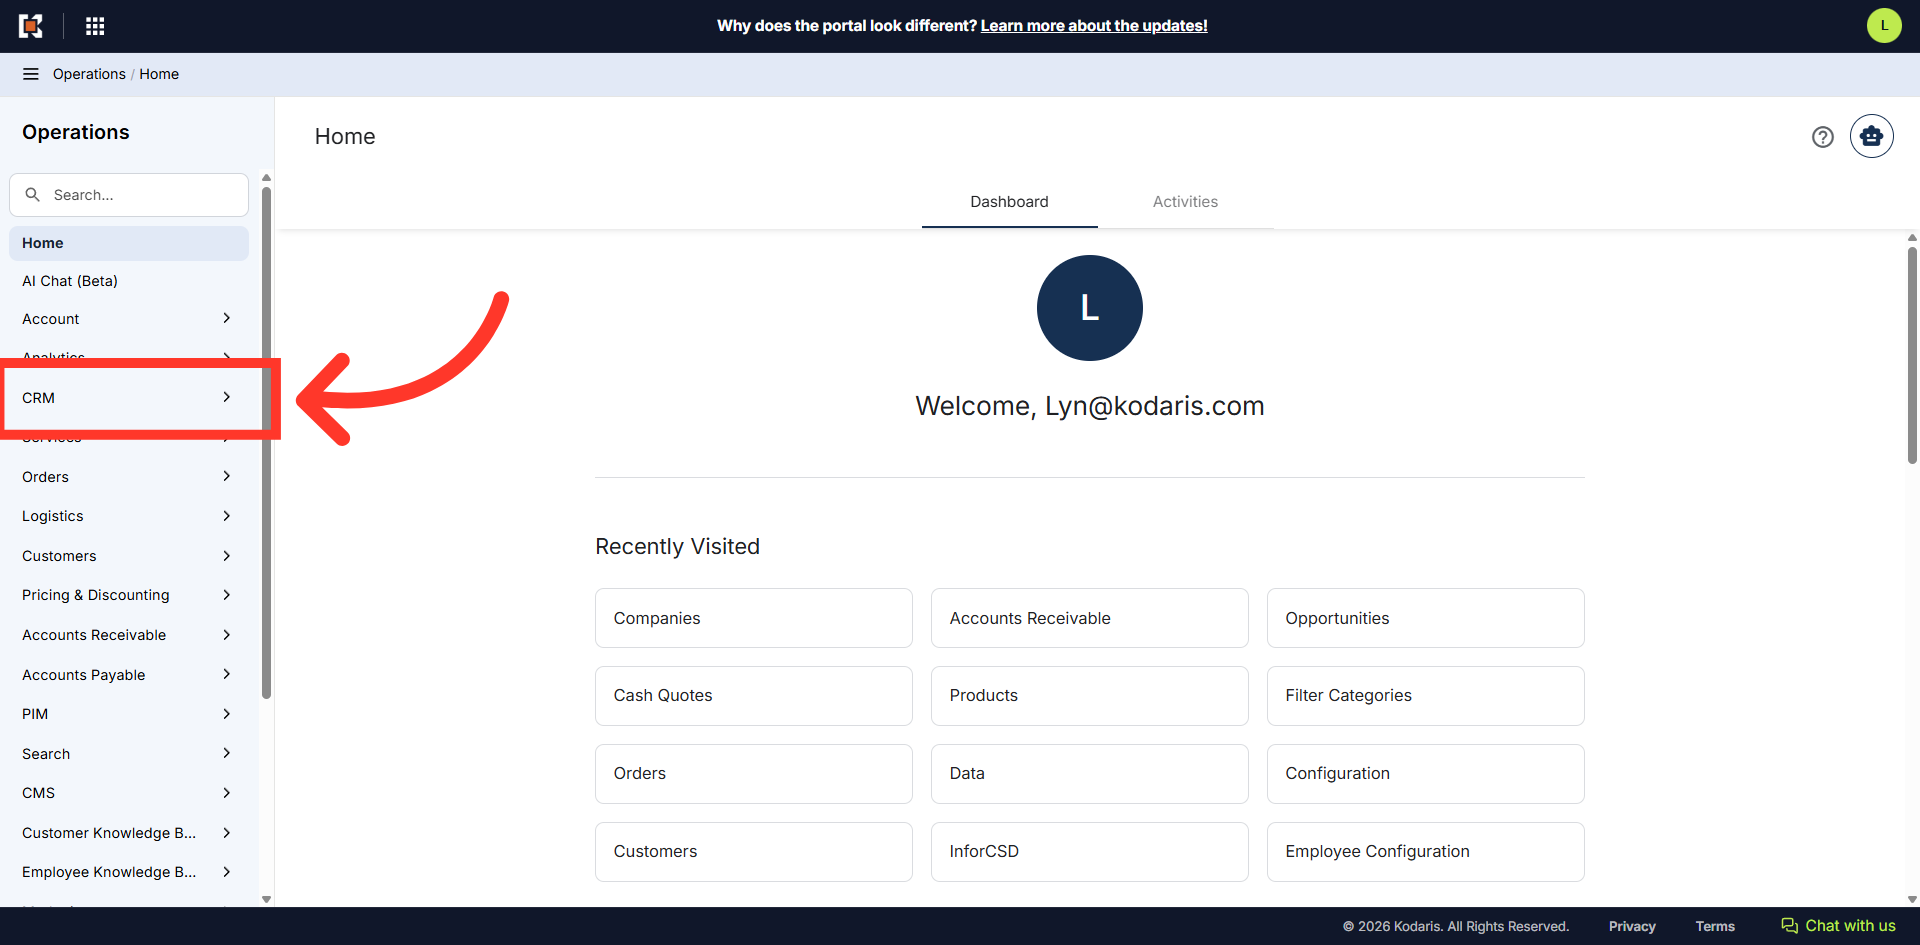Open the CMS sidebar item
Viewport: 1920px width, 945px height.
click(129, 793)
